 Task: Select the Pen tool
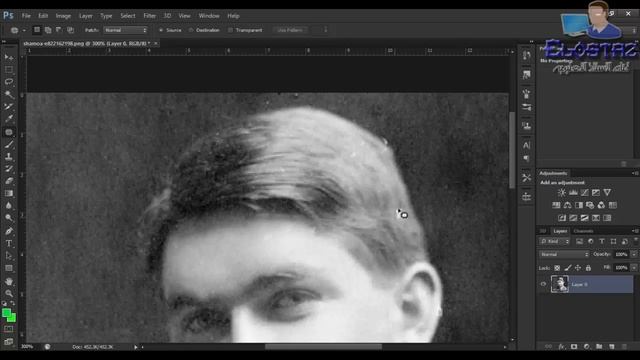tap(9, 231)
